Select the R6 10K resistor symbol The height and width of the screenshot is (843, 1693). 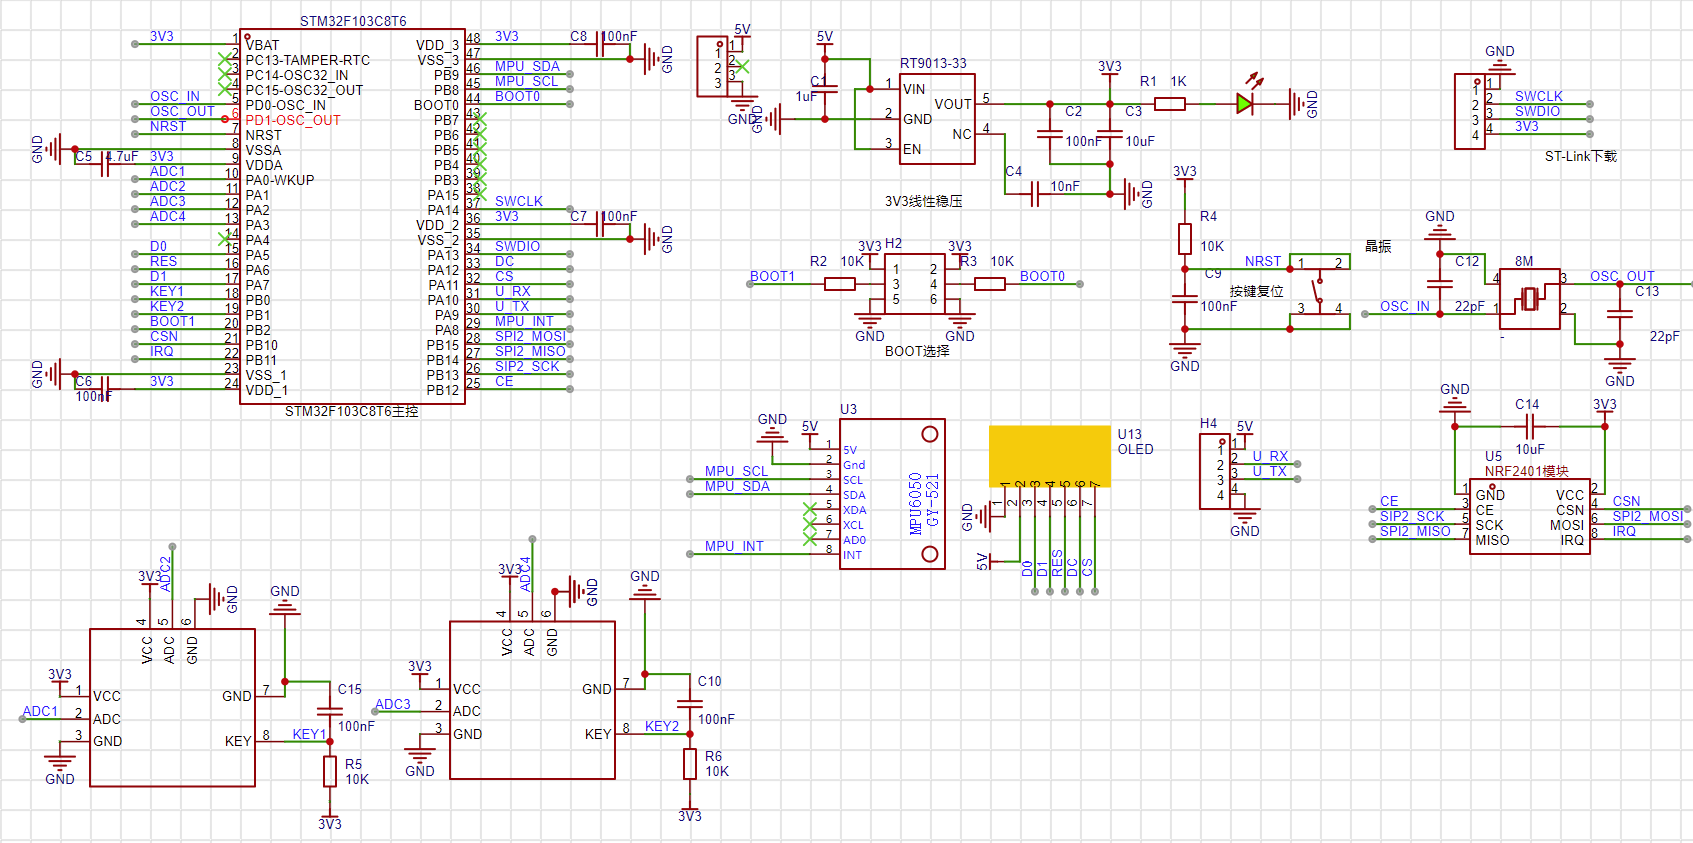pyautogui.click(x=690, y=764)
